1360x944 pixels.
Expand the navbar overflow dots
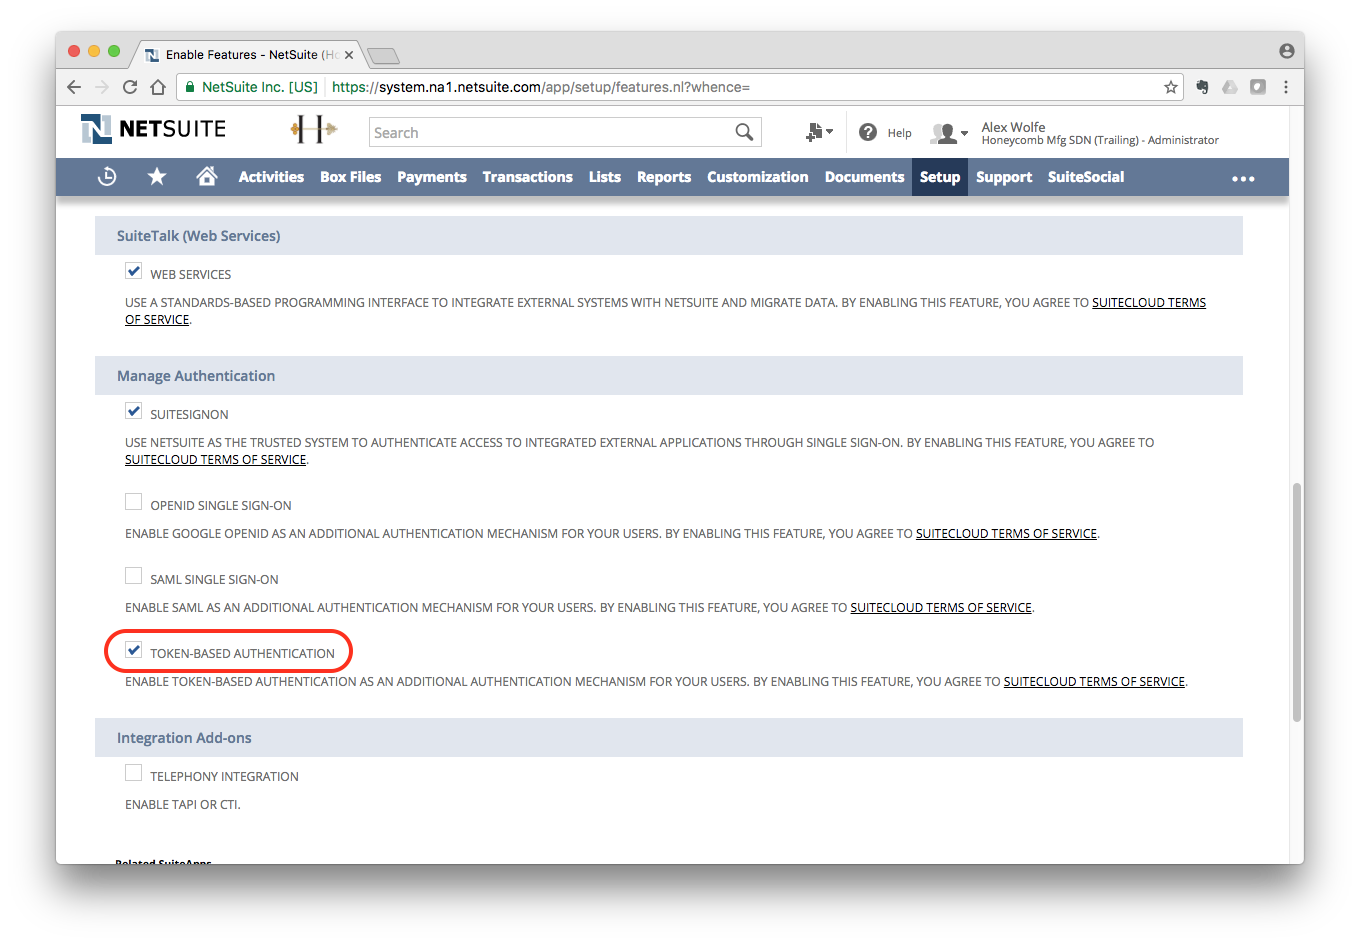click(x=1243, y=179)
